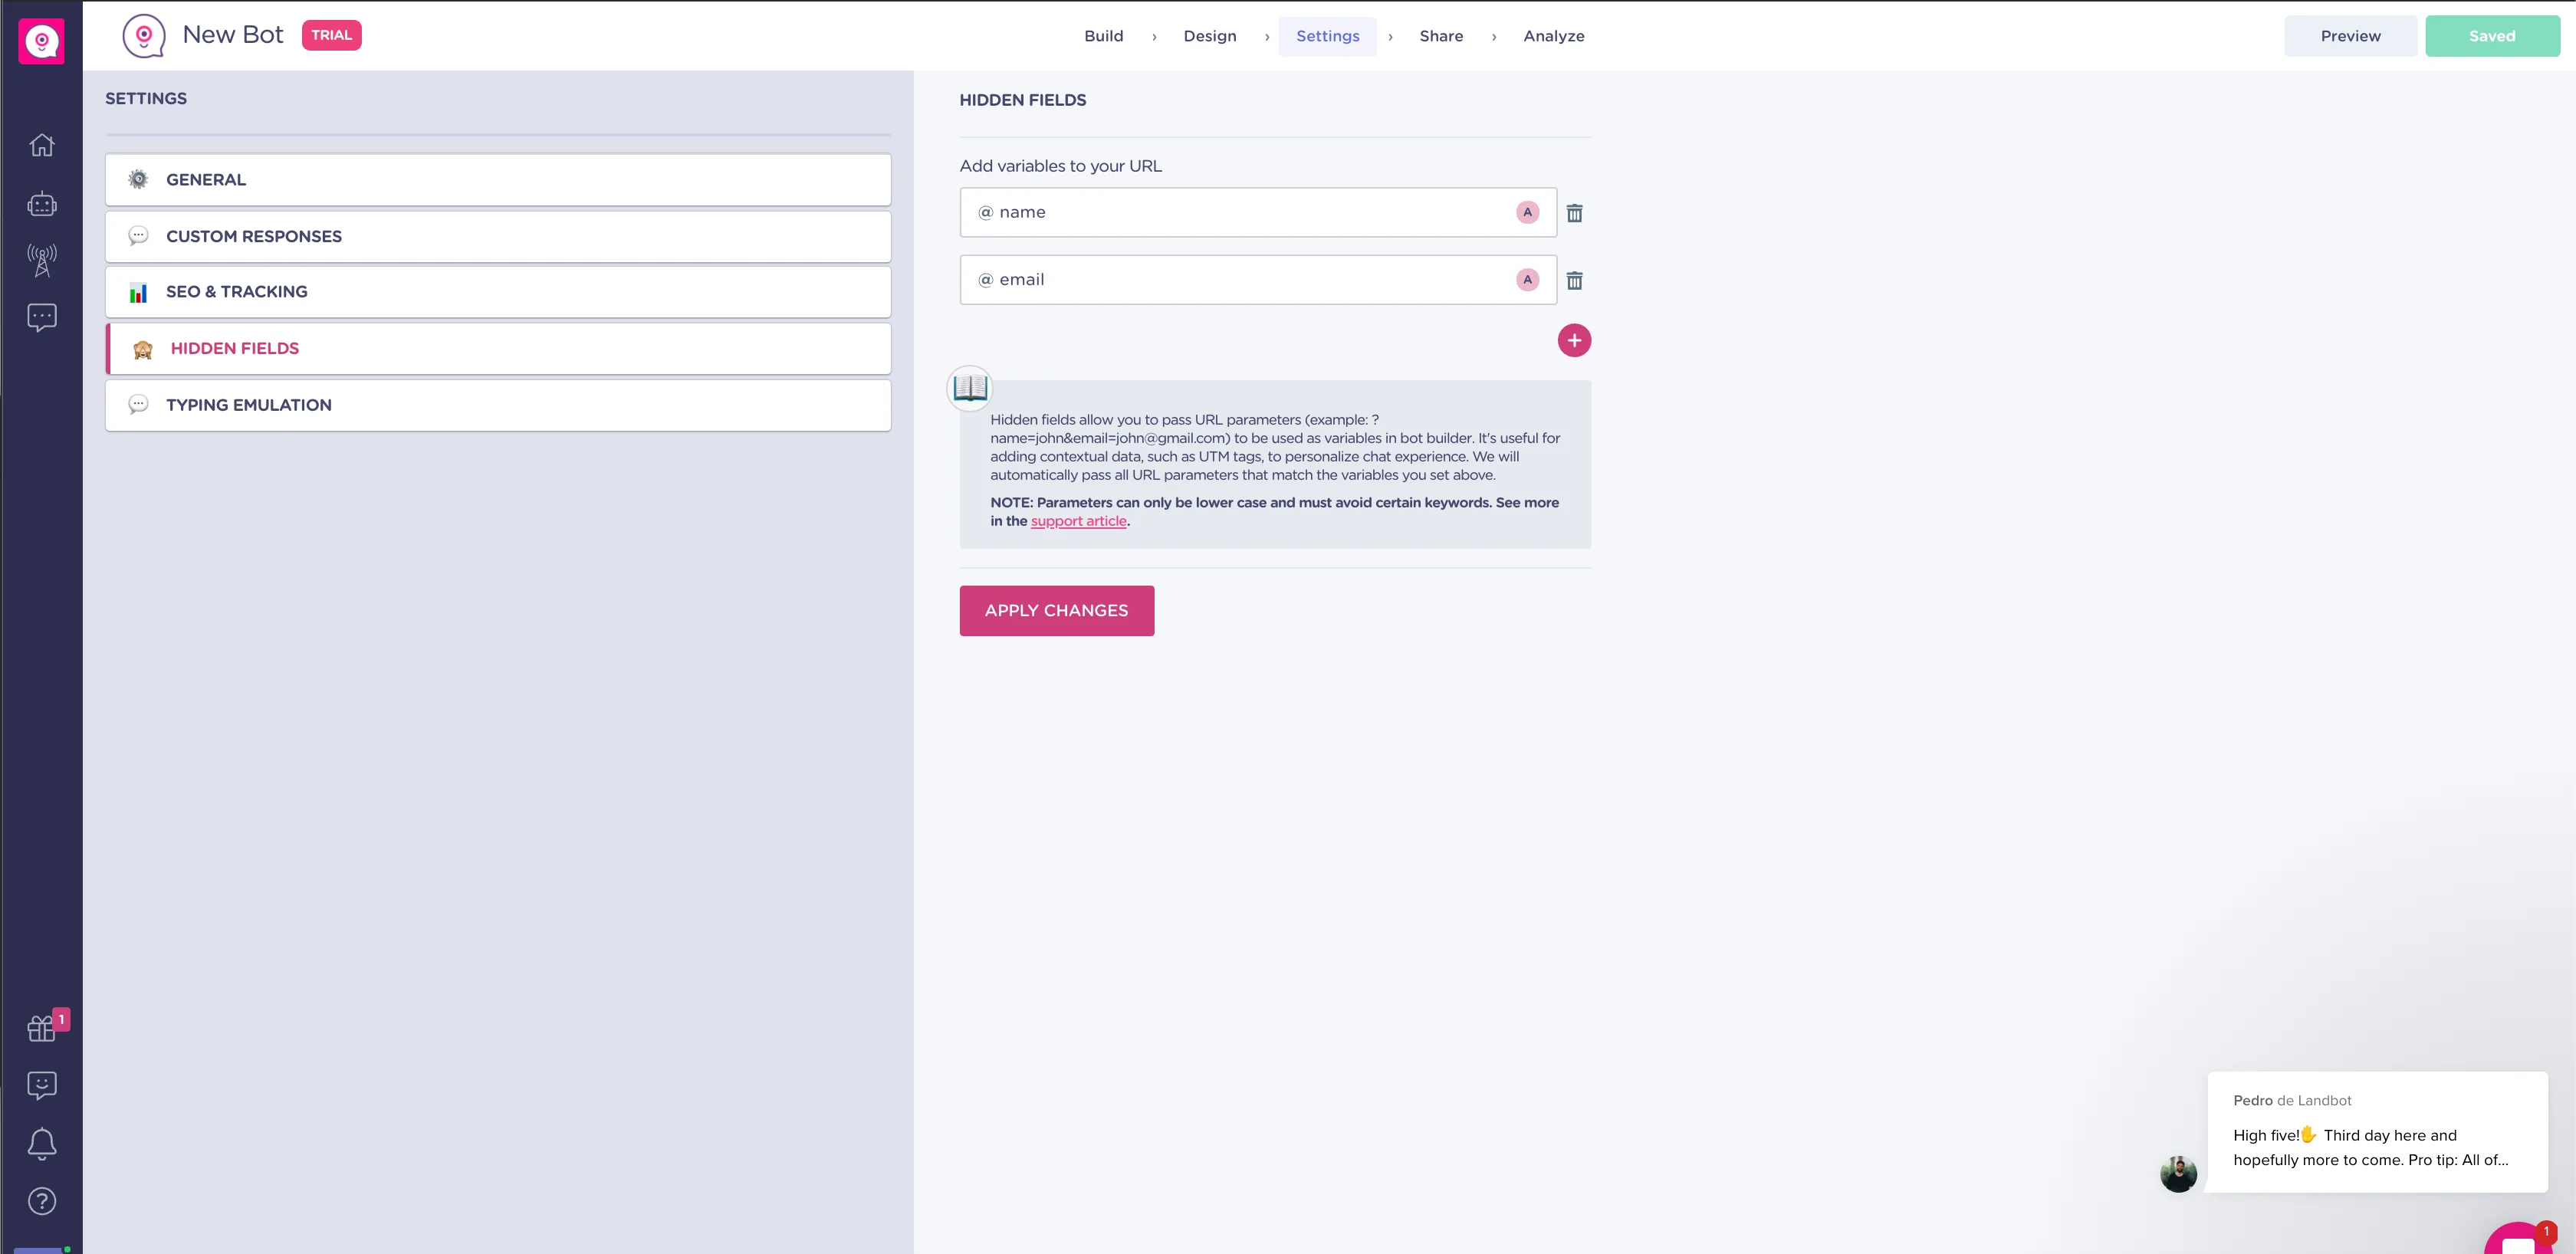This screenshot has width=2576, height=1254.
Task: Open the Bots robot icon in sidebar
Action: [x=42, y=204]
